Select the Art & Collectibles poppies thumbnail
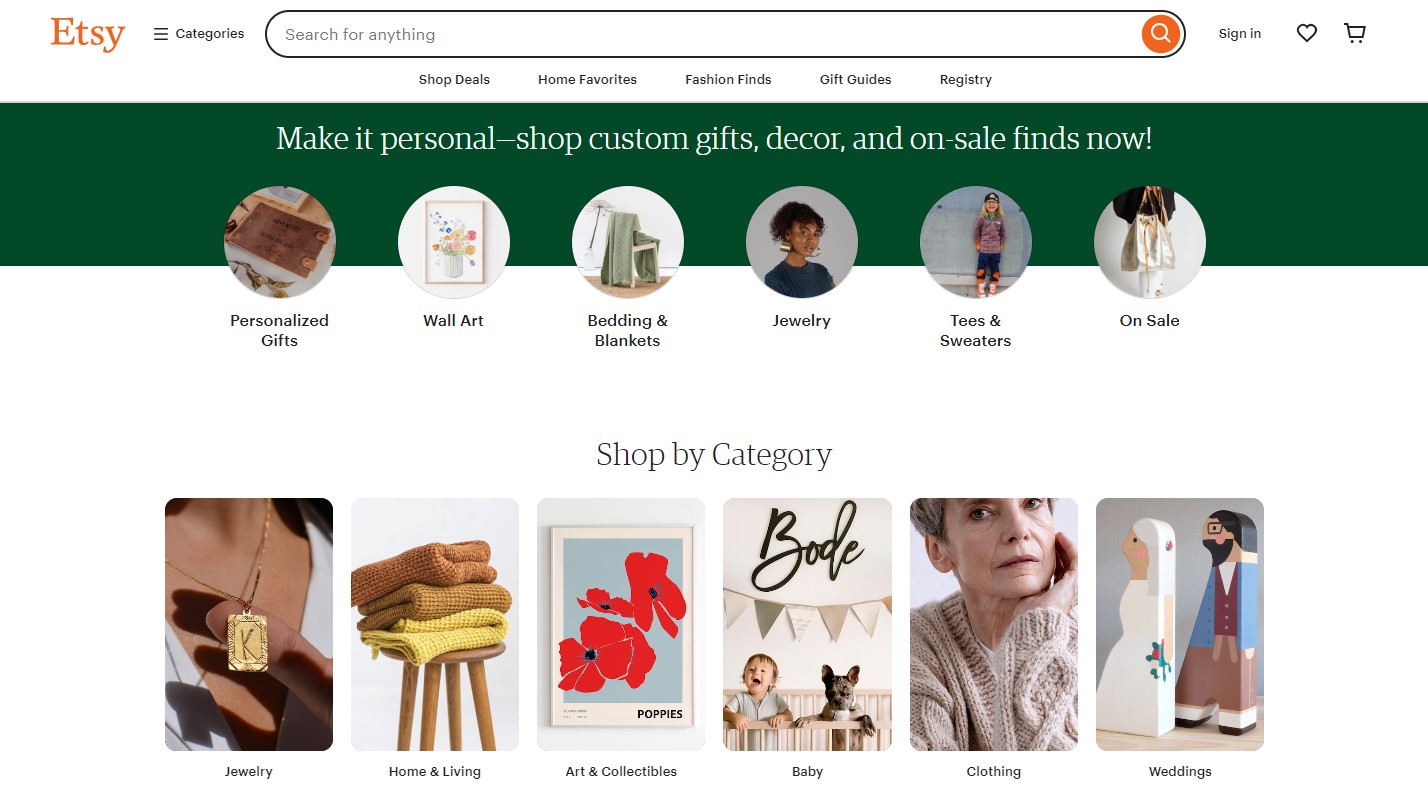Viewport: 1428px width, 795px height. click(x=621, y=624)
